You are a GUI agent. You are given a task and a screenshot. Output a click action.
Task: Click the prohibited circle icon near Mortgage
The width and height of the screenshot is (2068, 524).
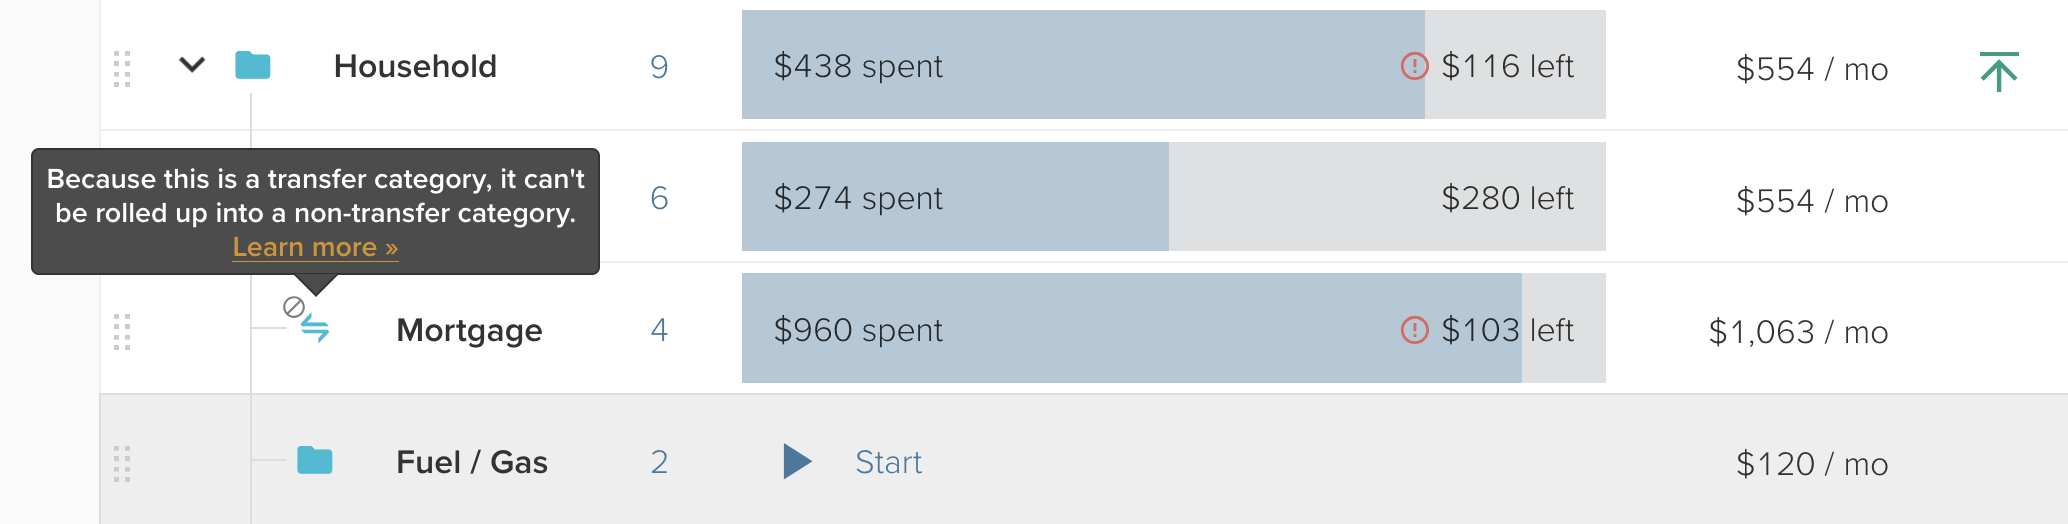tap(294, 307)
